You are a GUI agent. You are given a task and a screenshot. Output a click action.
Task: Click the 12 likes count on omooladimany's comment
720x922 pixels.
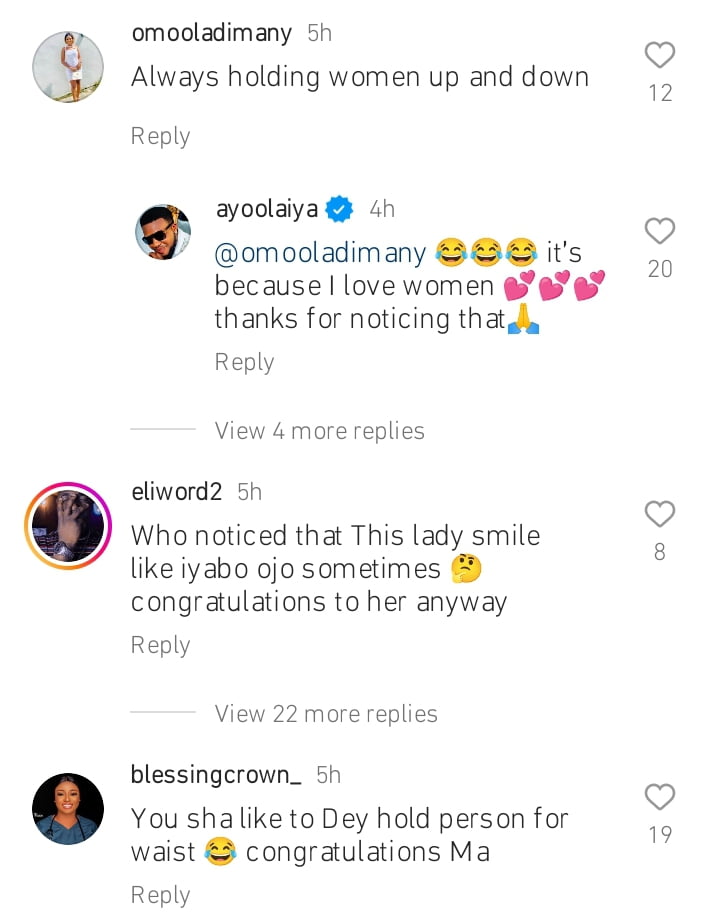click(x=659, y=92)
